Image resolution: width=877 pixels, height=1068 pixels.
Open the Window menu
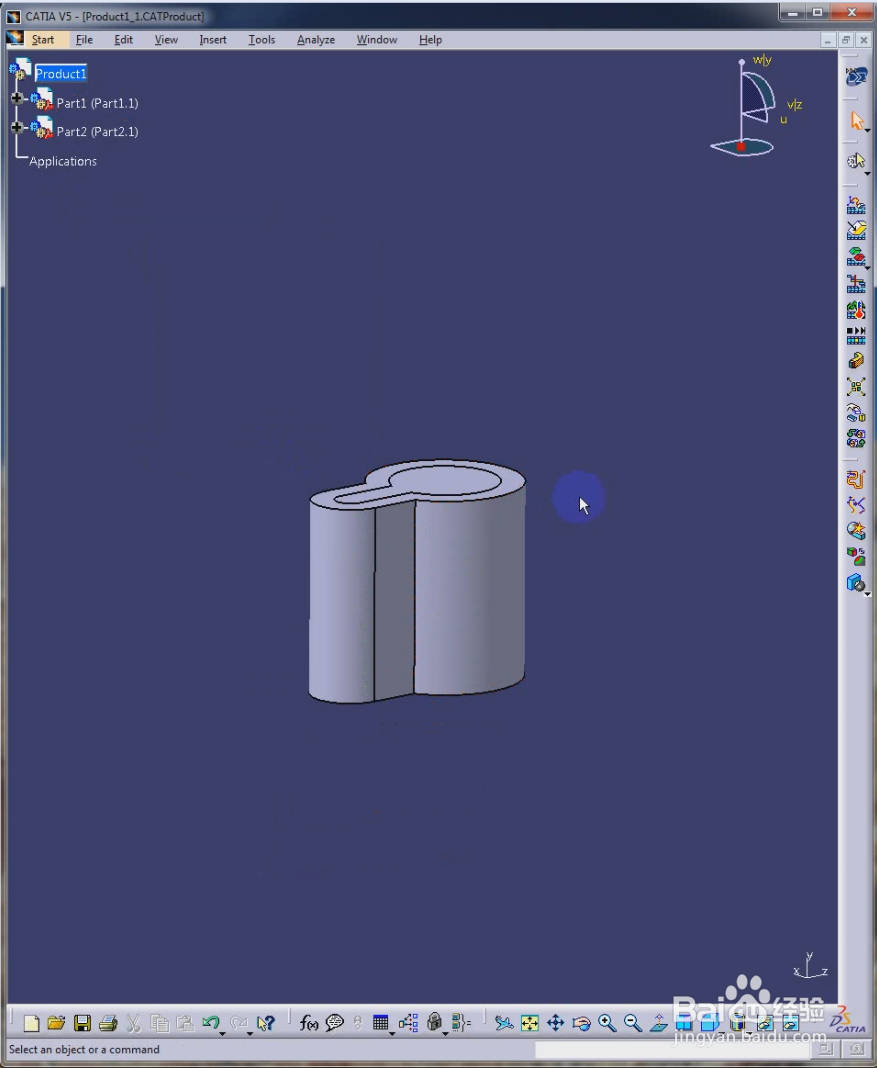(377, 40)
